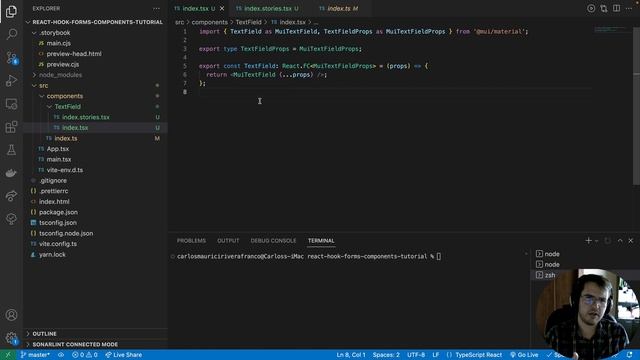
Task: Open the Accounts icon
Action: 11,315
